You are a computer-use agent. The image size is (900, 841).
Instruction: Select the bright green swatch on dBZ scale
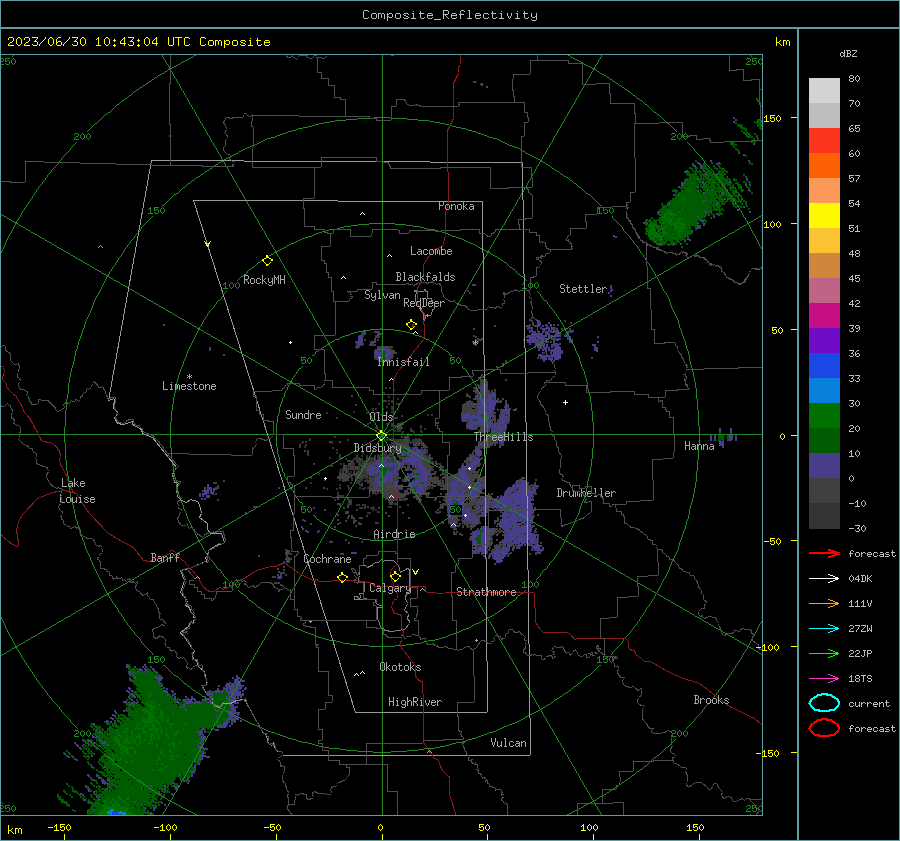tap(824, 415)
